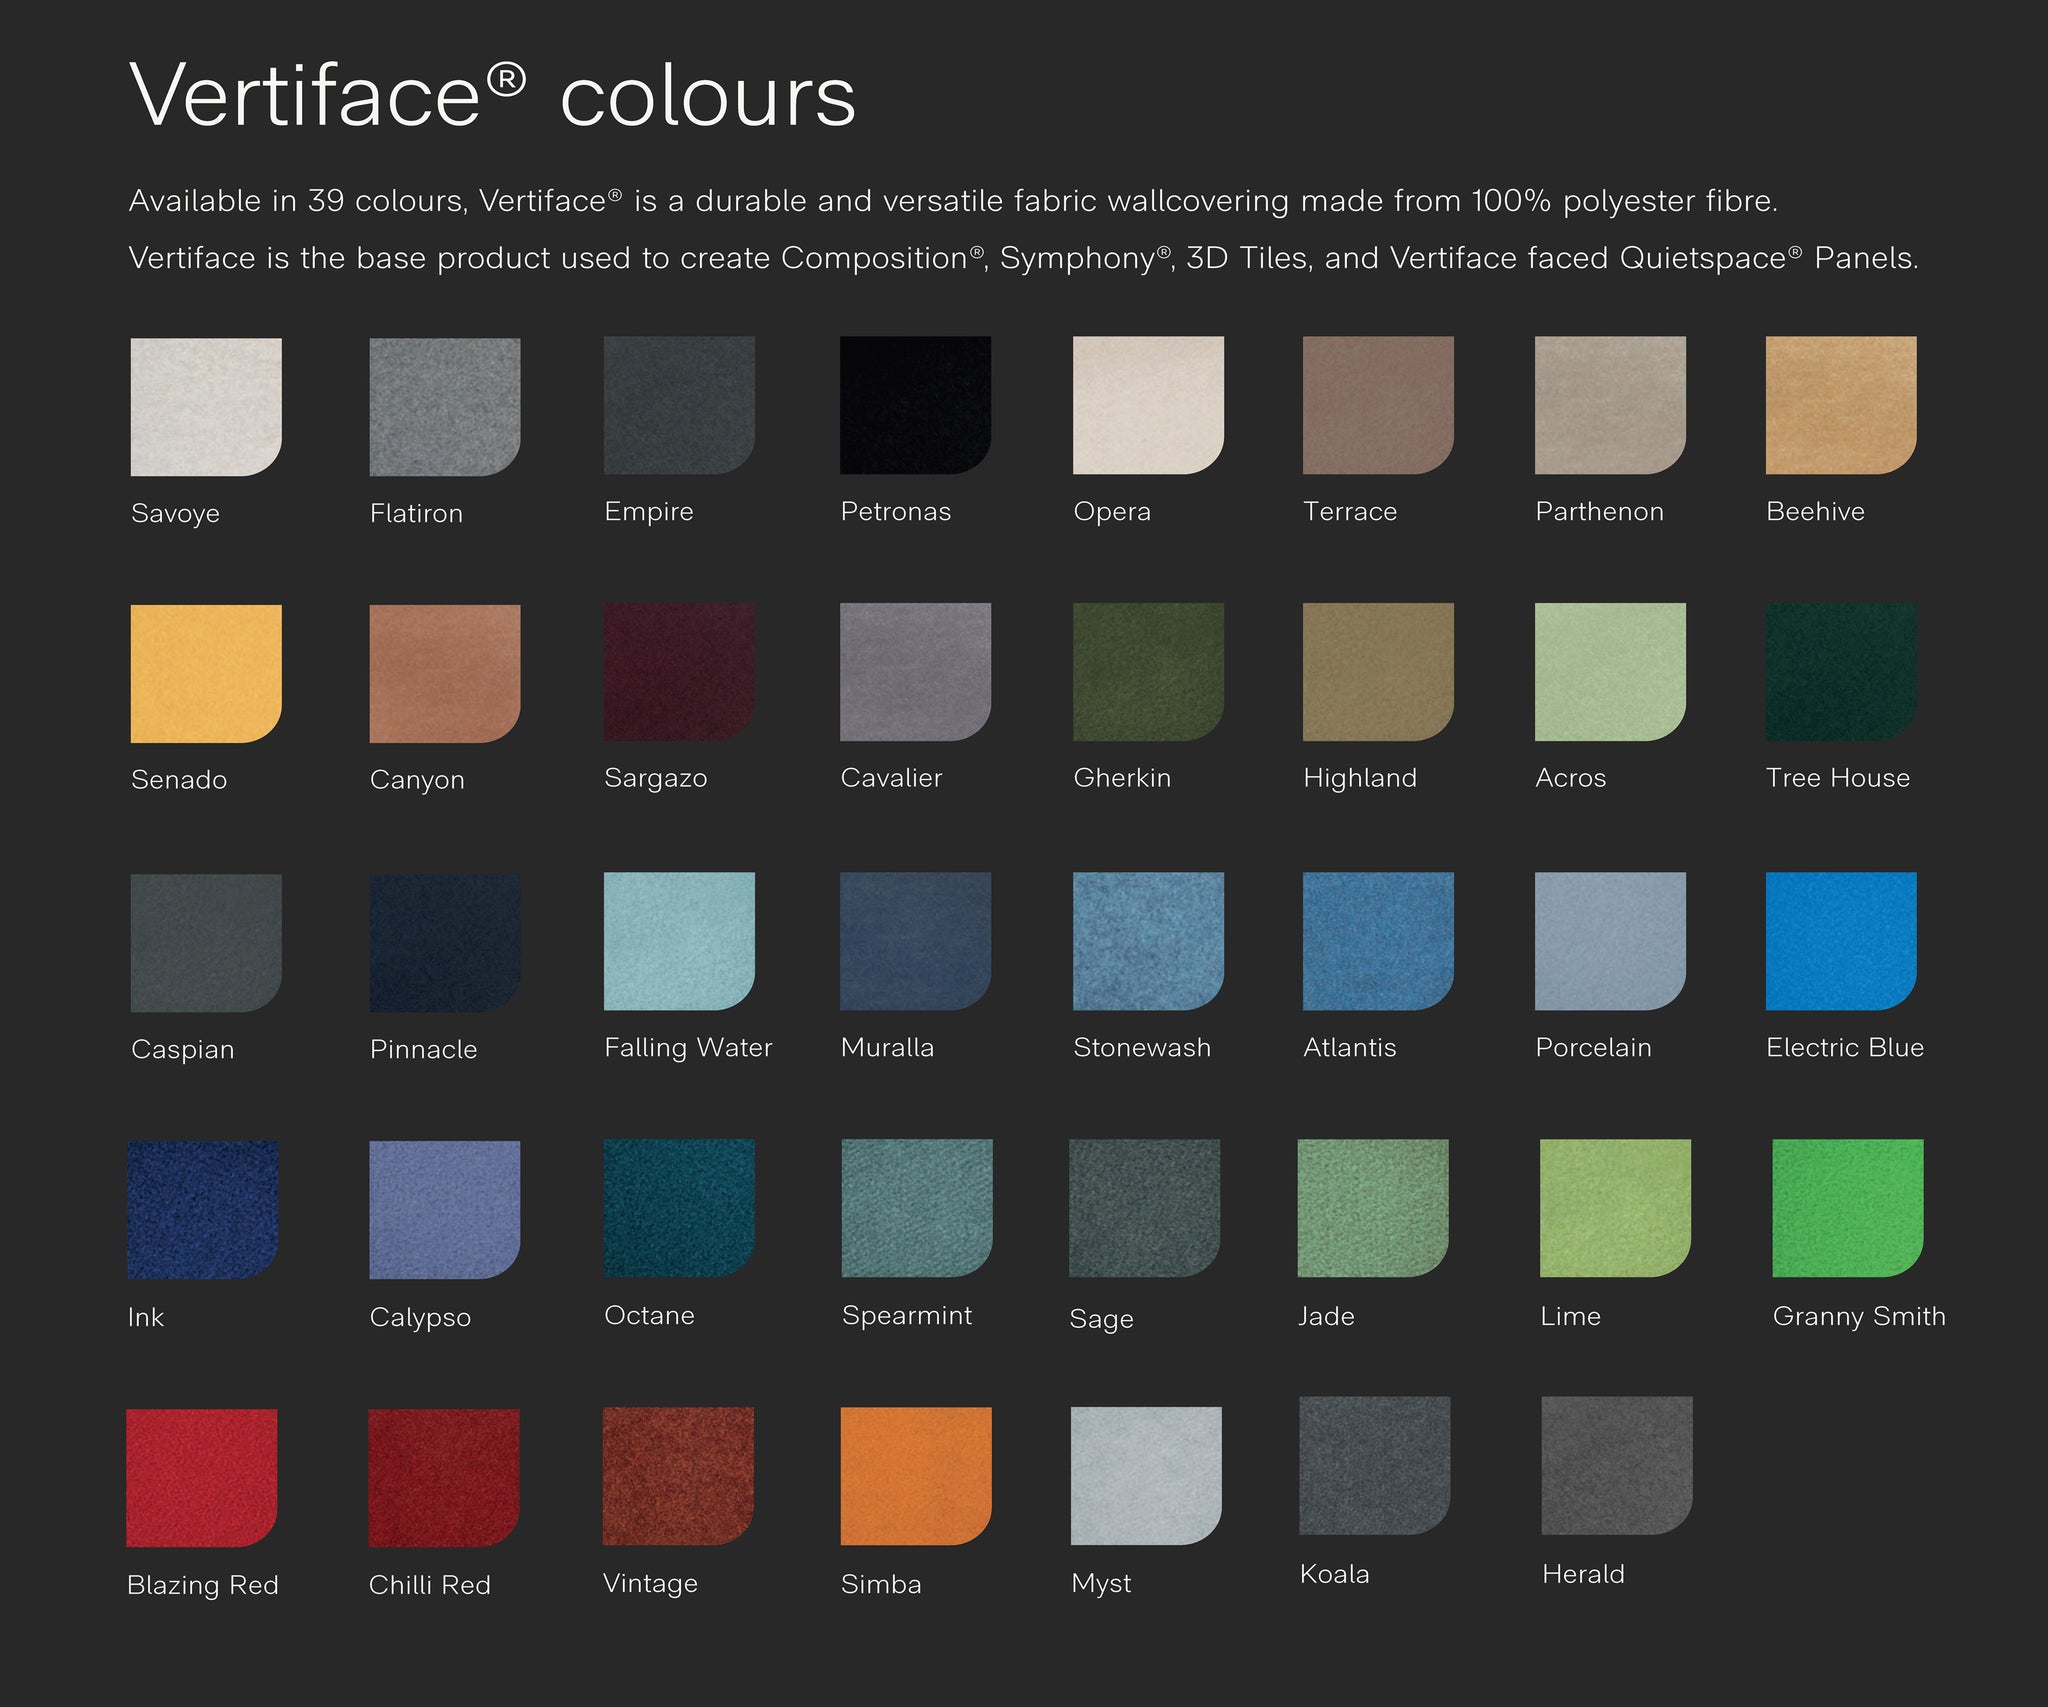Click the "Simba" label text
This screenshot has height=1707, width=2048.
pos(881,1585)
